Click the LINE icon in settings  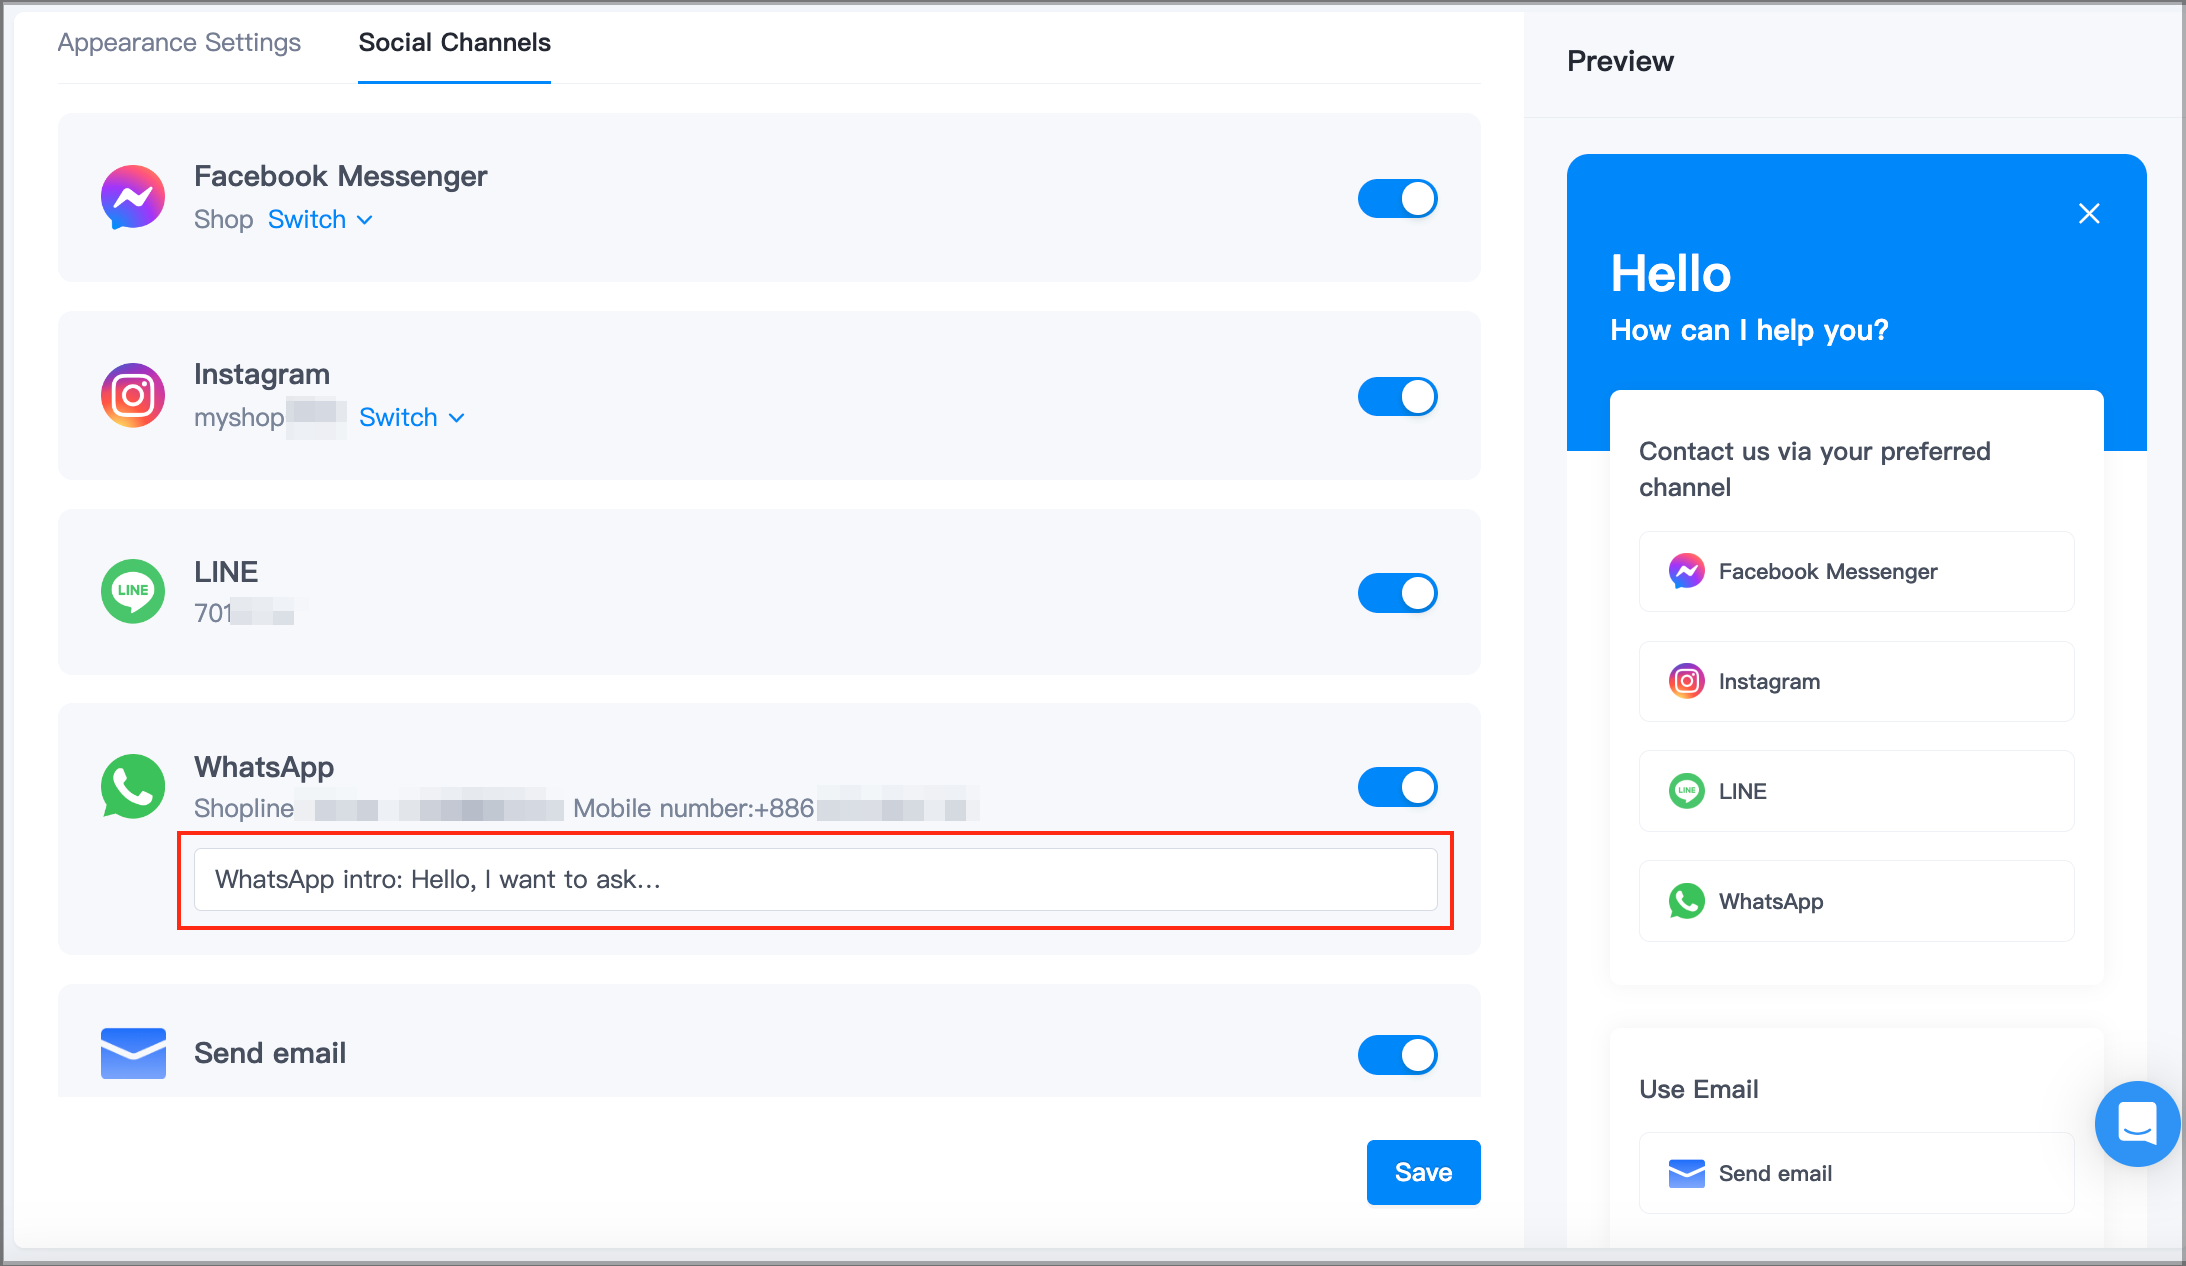pyautogui.click(x=132, y=591)
